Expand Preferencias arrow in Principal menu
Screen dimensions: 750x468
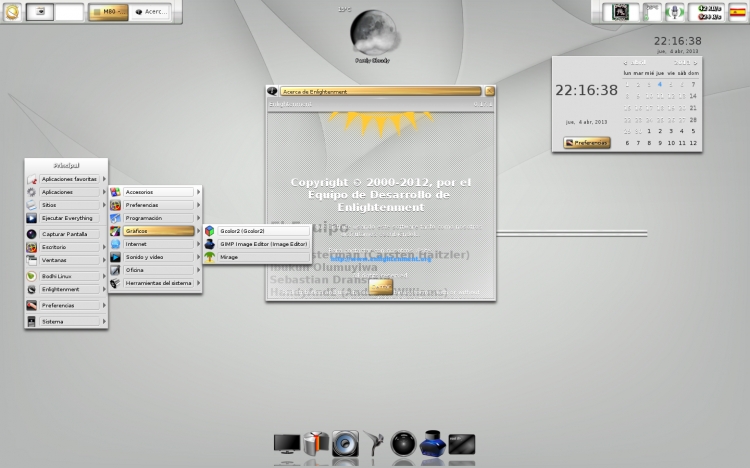104,305
